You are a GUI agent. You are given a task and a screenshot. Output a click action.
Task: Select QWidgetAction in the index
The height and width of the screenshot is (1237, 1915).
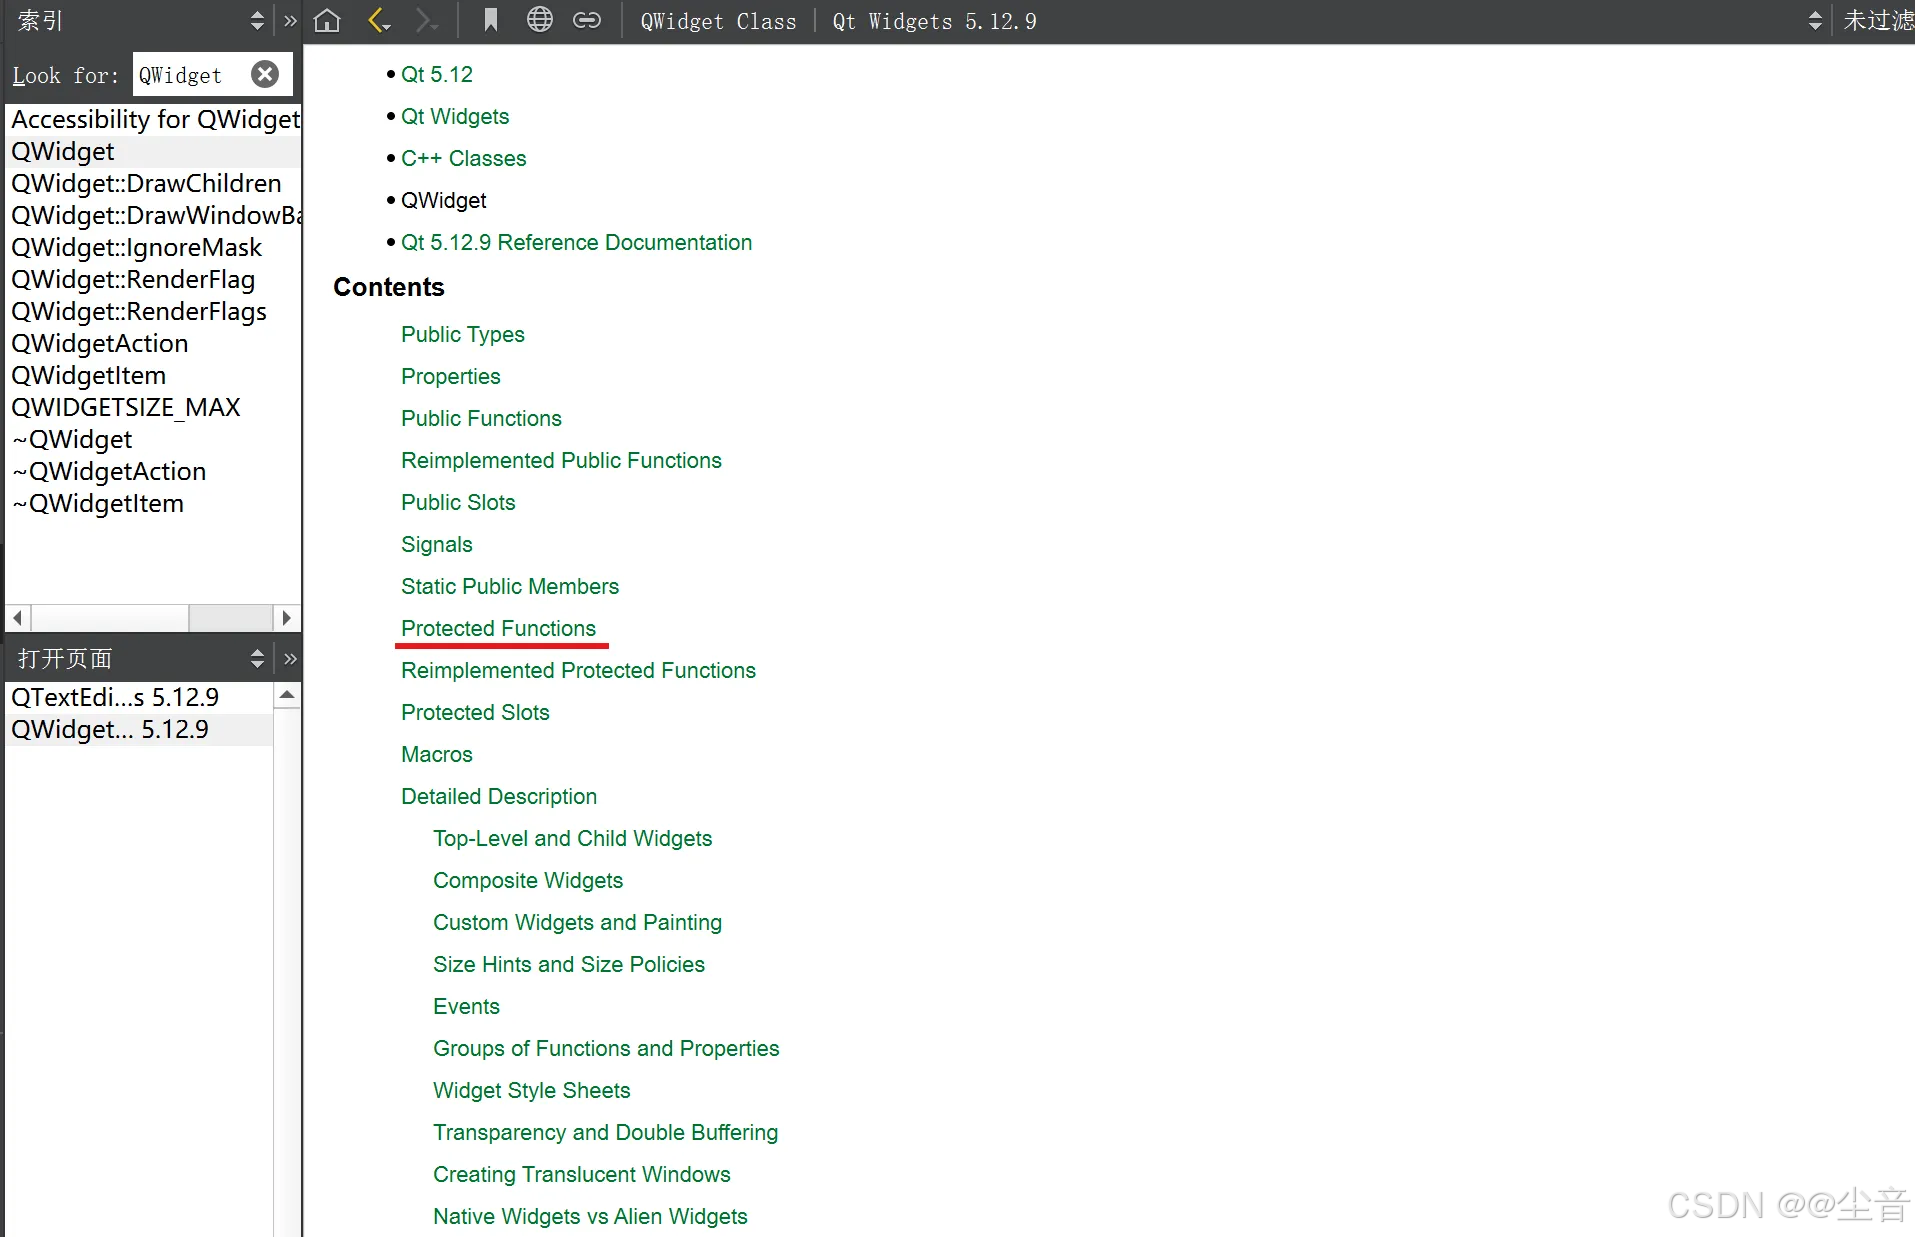tap(155, 343)
